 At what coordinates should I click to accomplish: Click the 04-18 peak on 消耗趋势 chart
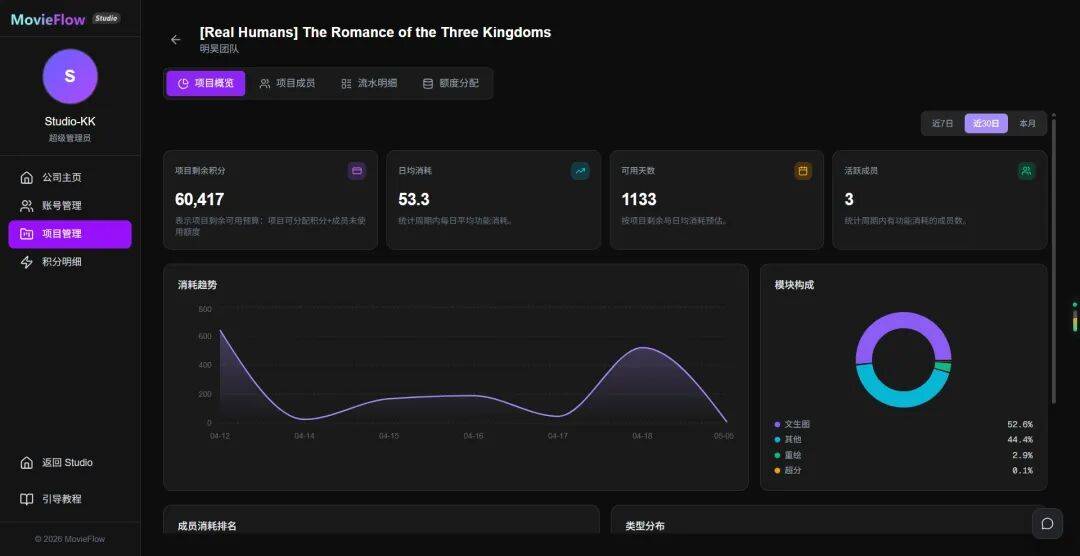[642, 347]
